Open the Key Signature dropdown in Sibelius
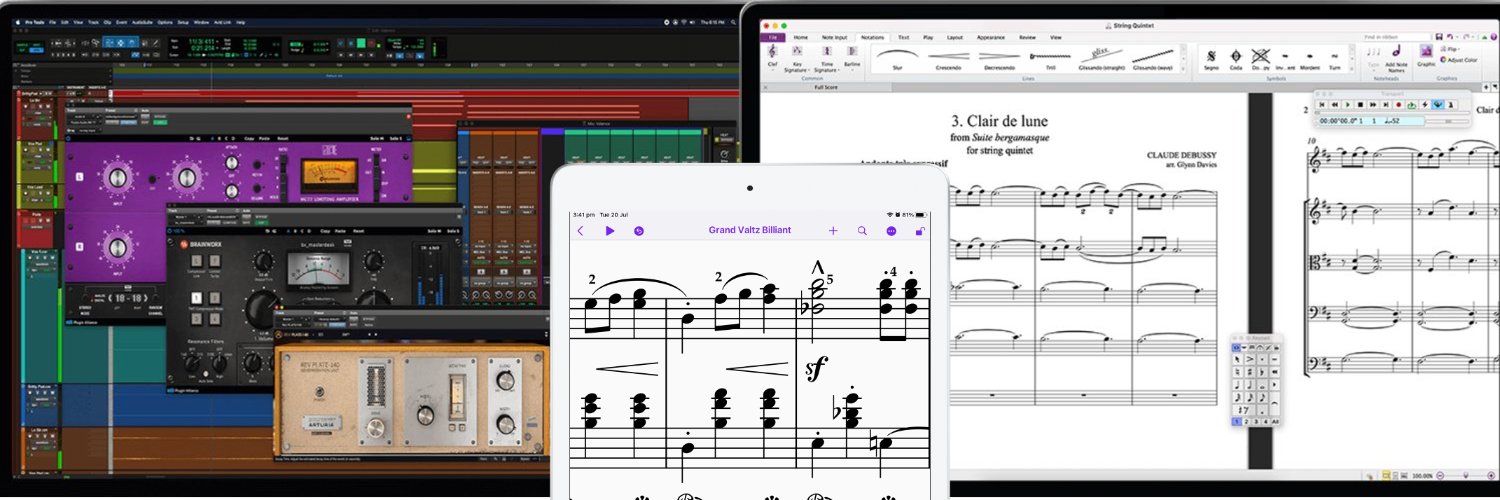 (x=797, y=58)
